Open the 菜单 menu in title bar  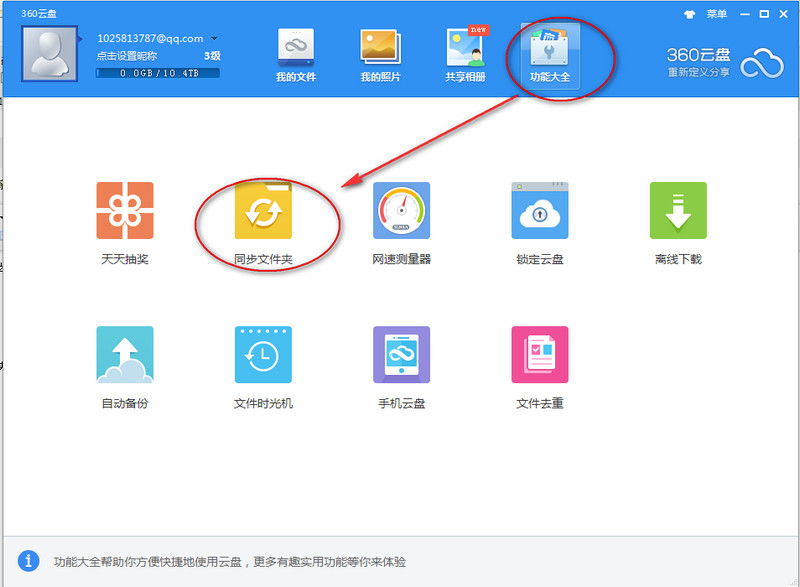tap(717, 14)
